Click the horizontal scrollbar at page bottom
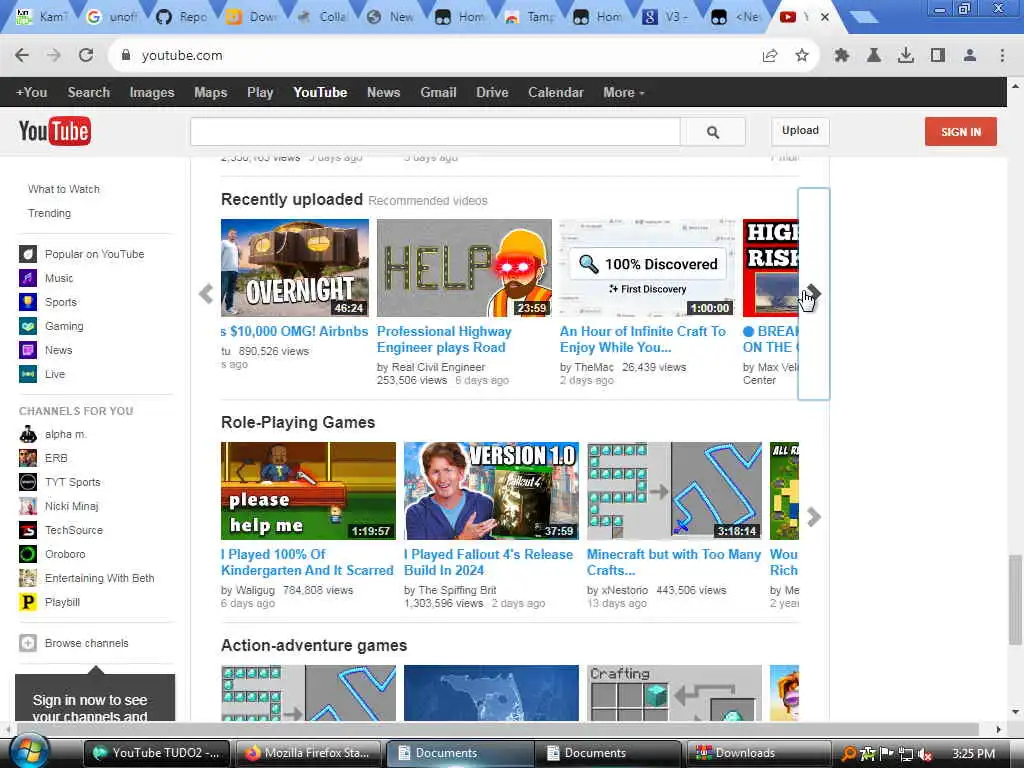1024x768 pixels. tap(496, 729)
